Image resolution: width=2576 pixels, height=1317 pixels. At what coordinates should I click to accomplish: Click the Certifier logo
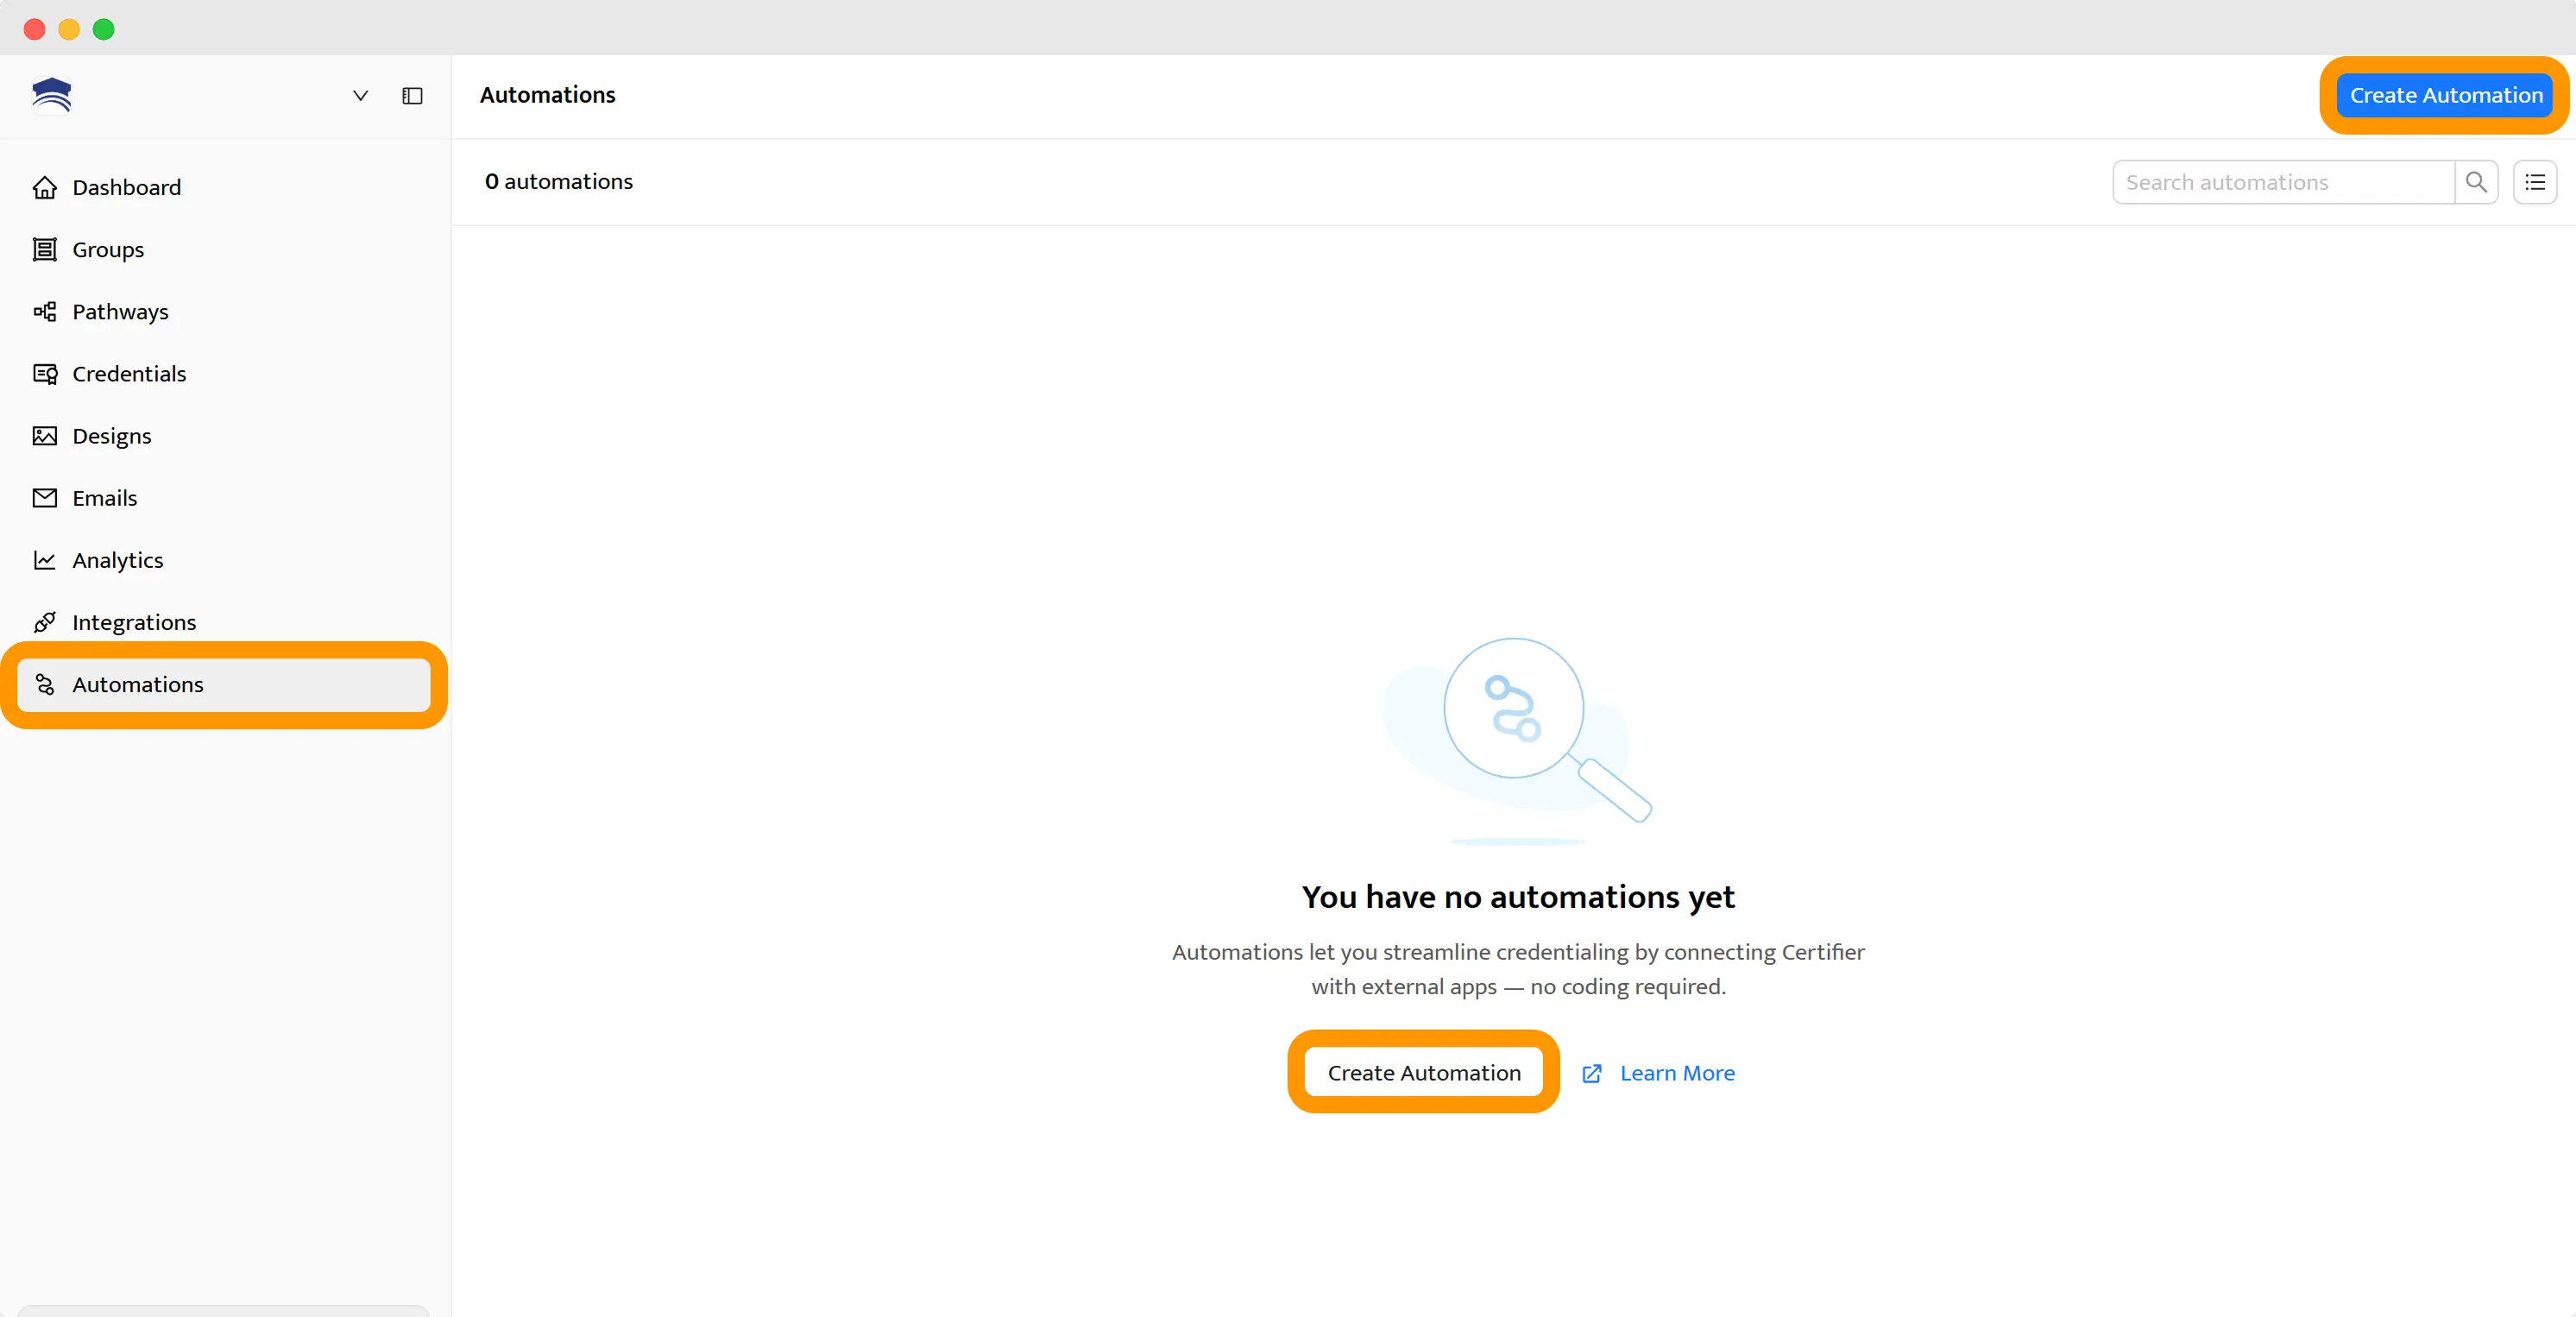(x=51, y=95)
